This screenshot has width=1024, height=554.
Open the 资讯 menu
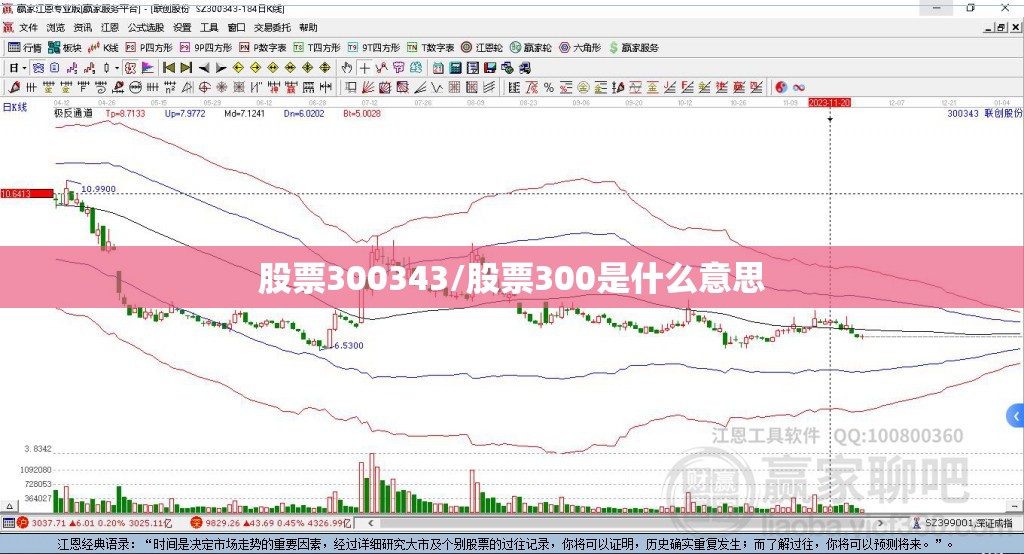click(x=82, y=27)
